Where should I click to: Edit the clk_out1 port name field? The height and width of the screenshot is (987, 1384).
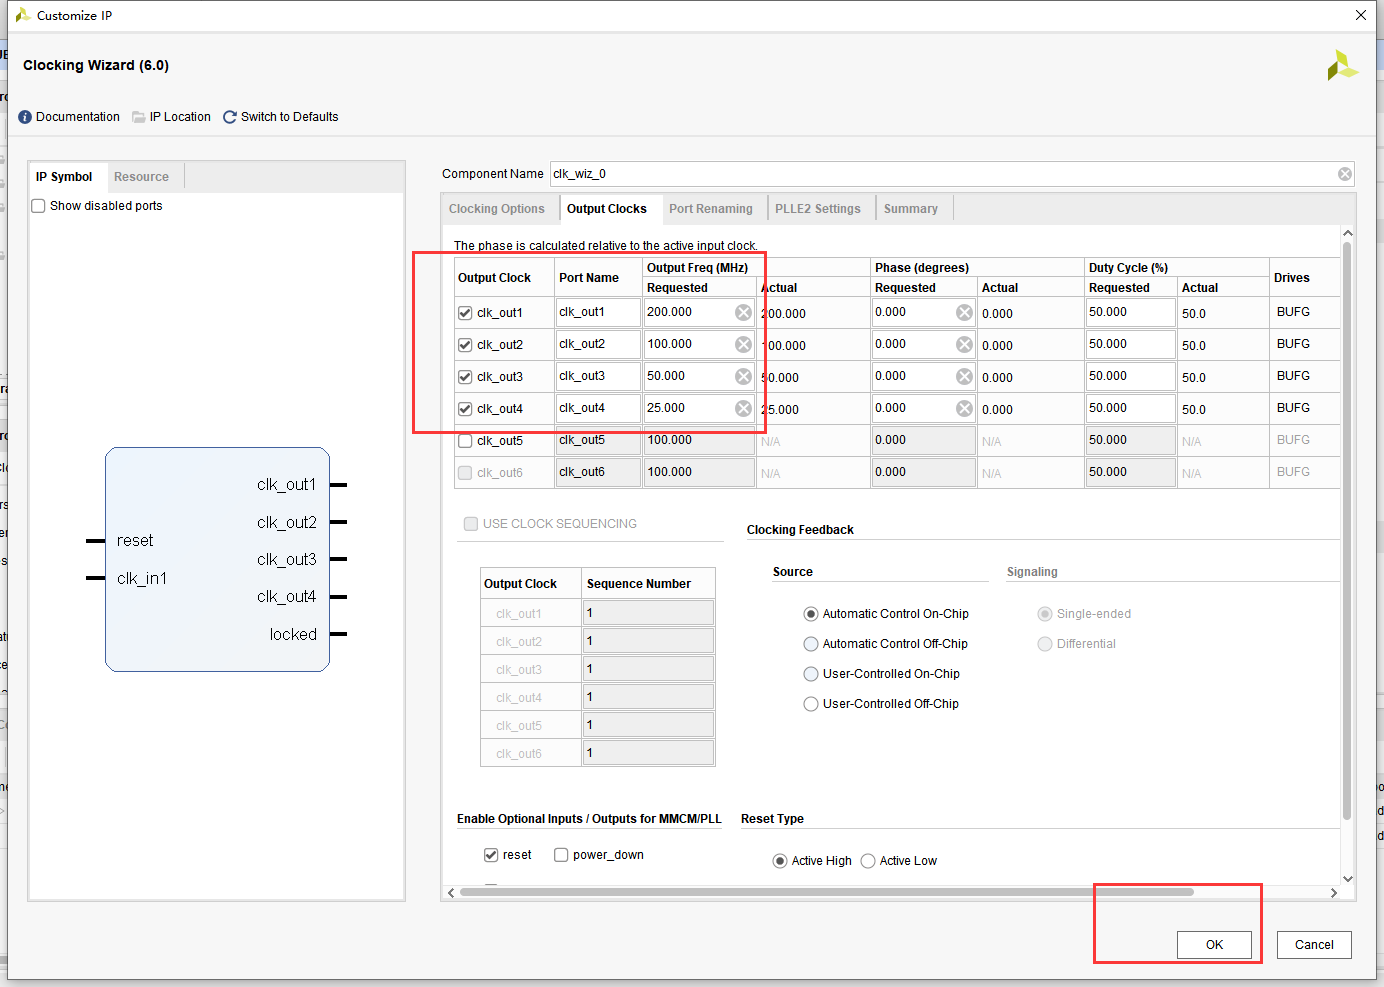click(598, 312)
